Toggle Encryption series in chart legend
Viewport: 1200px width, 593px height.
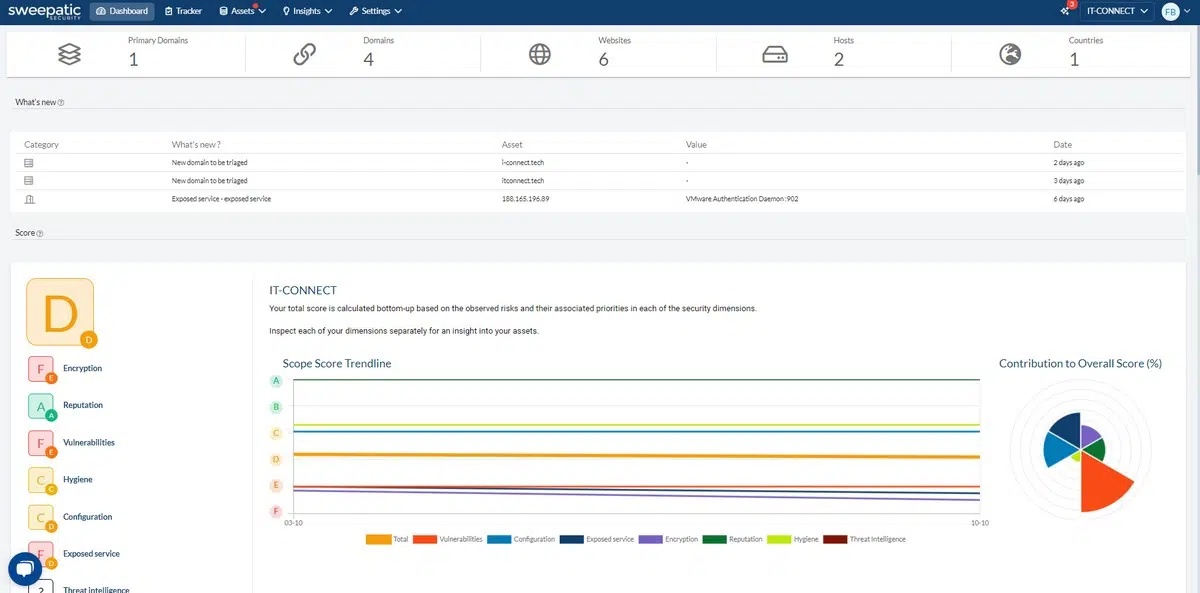click(669, 539)
